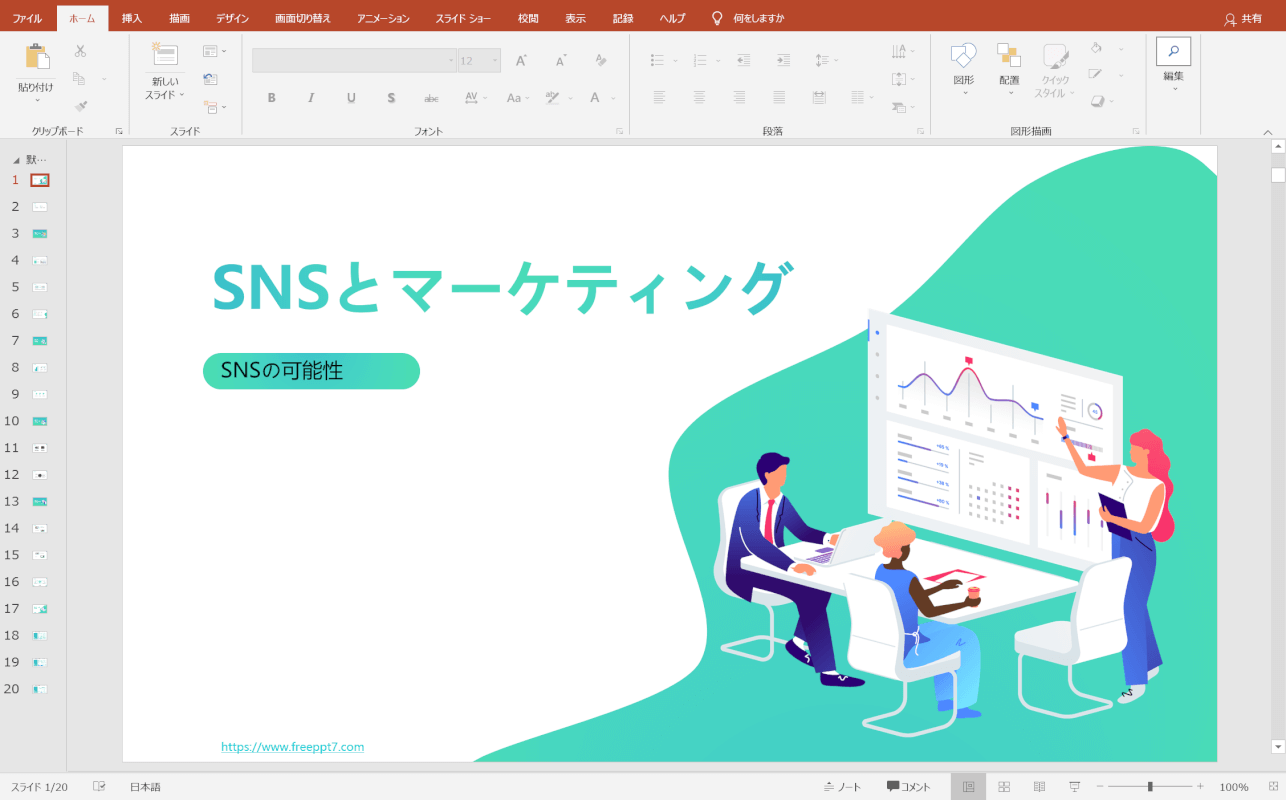Screen dimensions: 1286x800
Task: Open the Font dialog launcher
Action: click(619, 131)
